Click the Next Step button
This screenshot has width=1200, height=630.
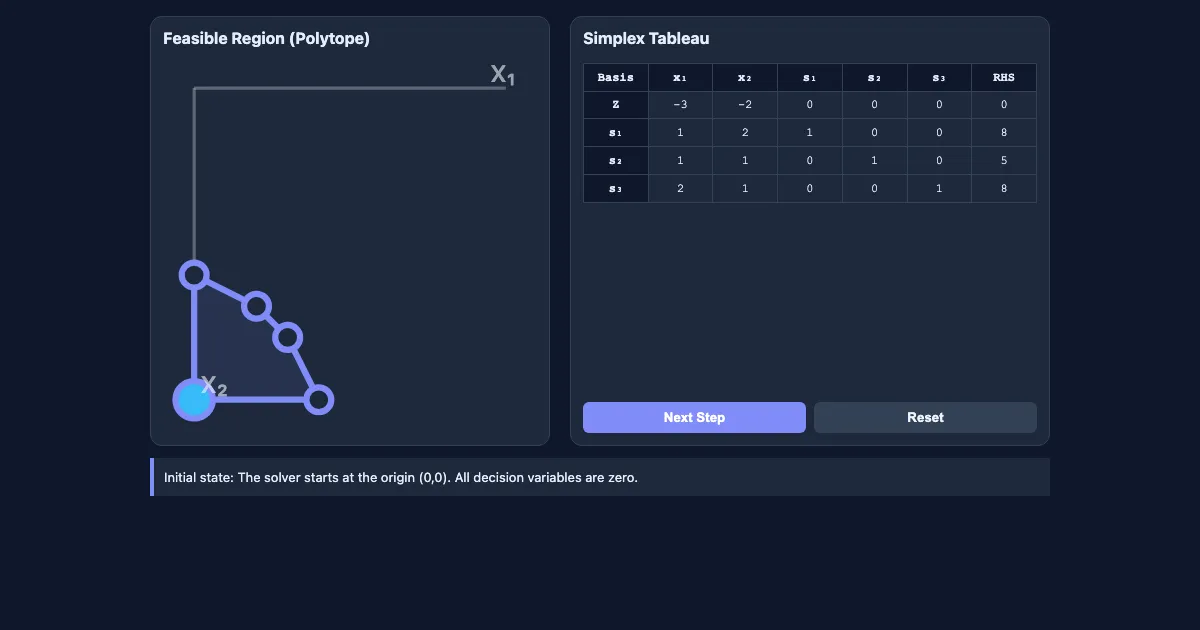pos(694,417)
